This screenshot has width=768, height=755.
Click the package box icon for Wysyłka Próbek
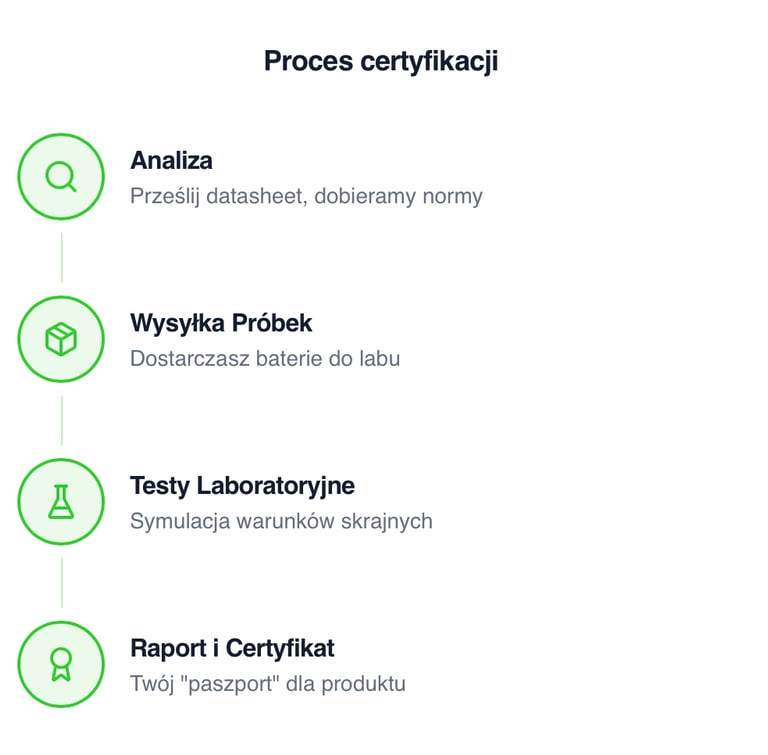[61, 340]
